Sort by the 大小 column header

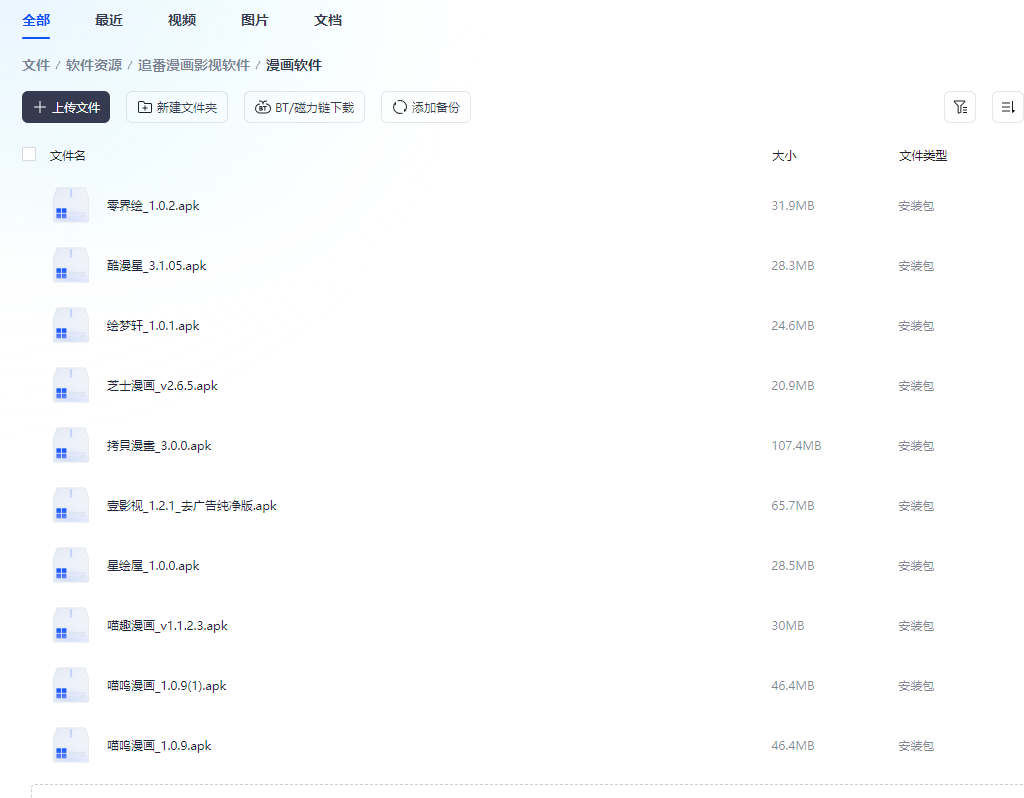(784, 156)
